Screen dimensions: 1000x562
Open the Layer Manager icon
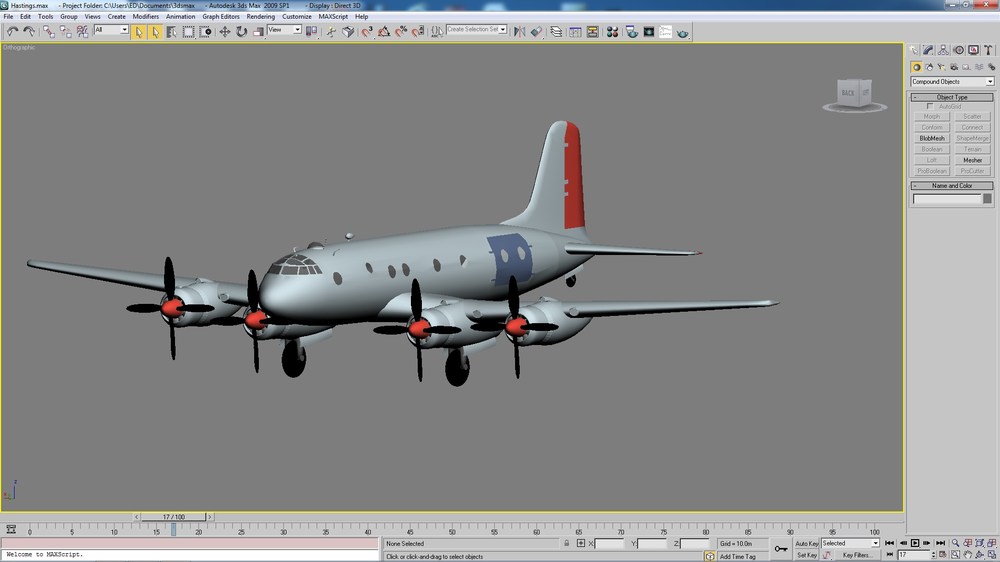coord(556,31)
